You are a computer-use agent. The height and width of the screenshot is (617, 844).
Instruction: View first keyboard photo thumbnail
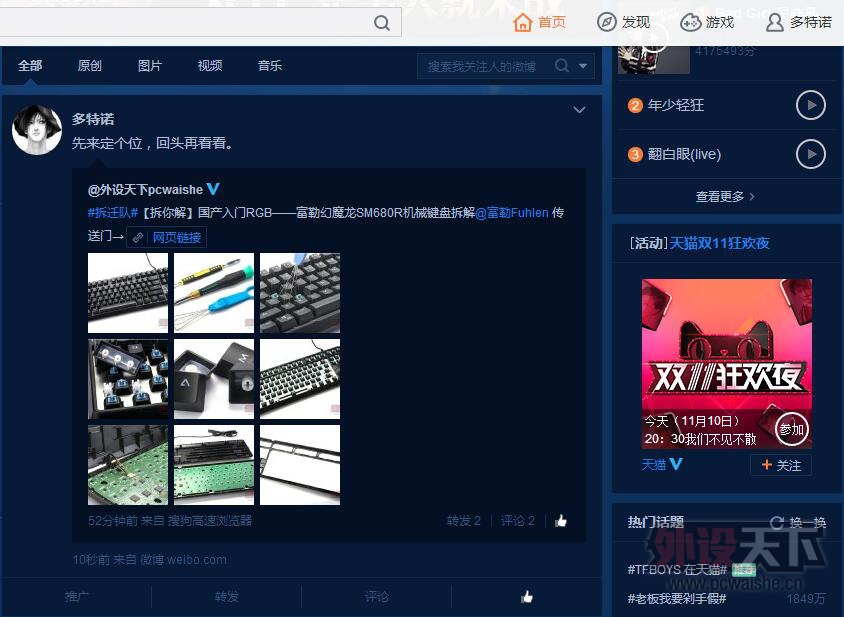point(128,293)
